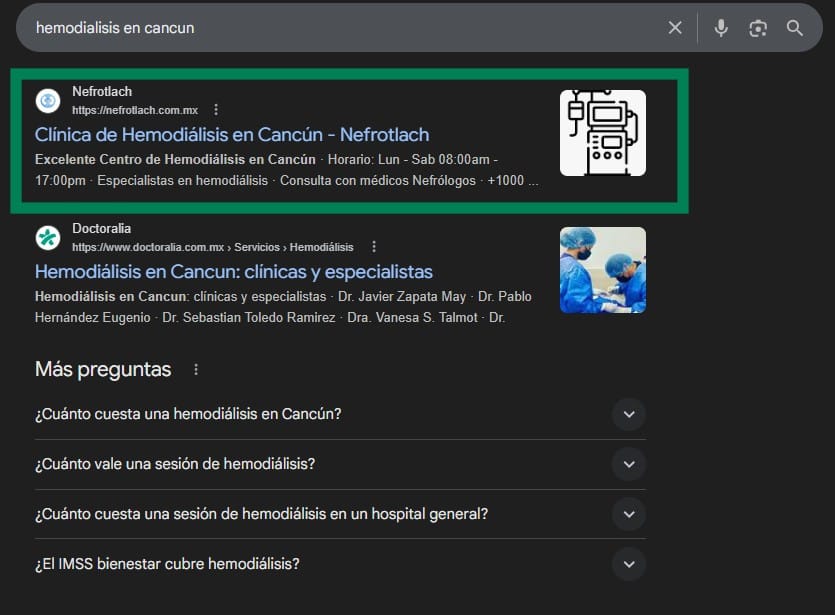Expand '¿Cuánto vale una sesión de hemodiálisis?'
This screenshot has width=835, height=615.
[628, 464]
